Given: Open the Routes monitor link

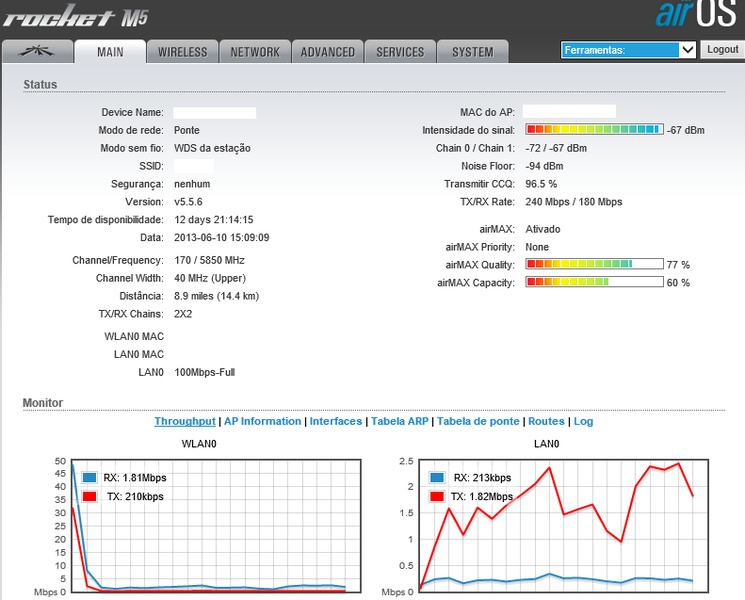Looking at the screenshot, I should [546, 421].
